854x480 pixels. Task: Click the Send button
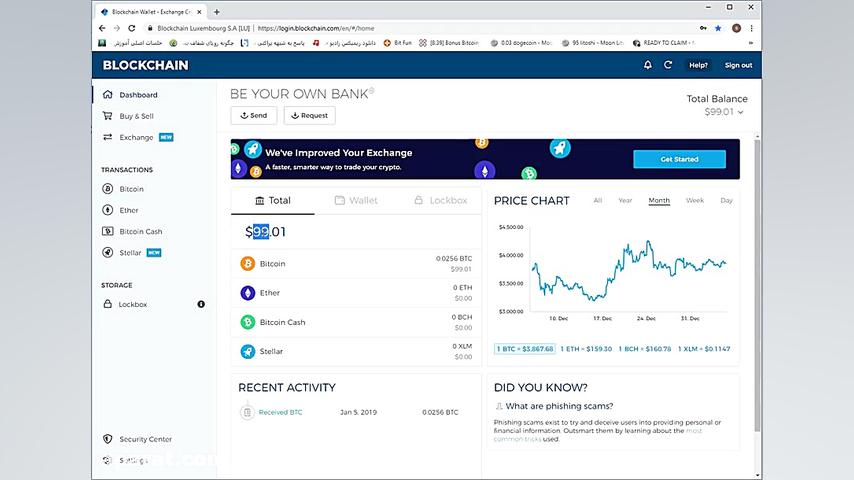tap(254, 116)
